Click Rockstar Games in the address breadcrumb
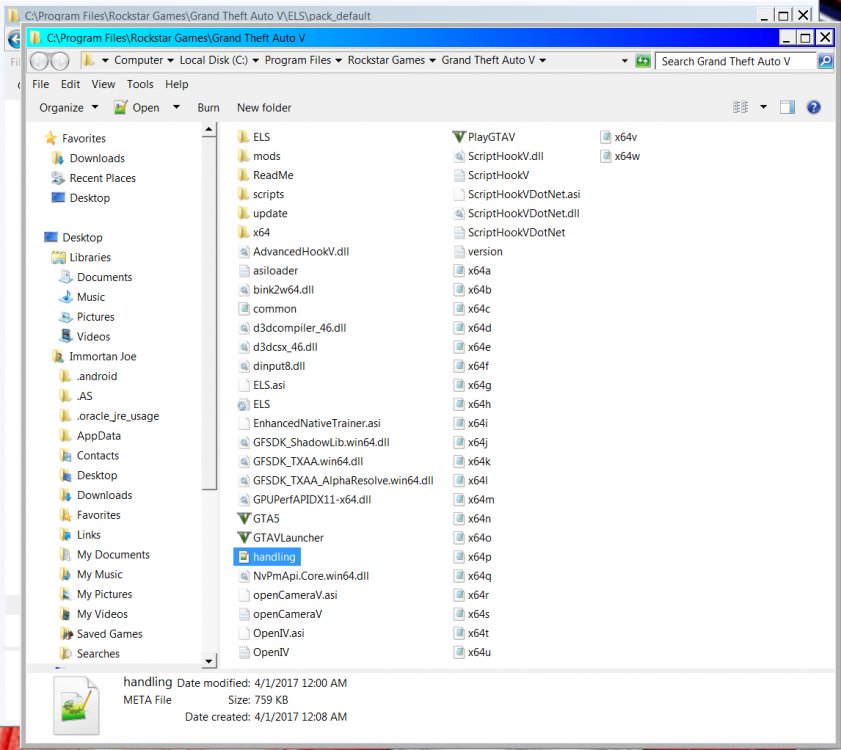This screenshot has width=841, height=750. coord(386,60)
